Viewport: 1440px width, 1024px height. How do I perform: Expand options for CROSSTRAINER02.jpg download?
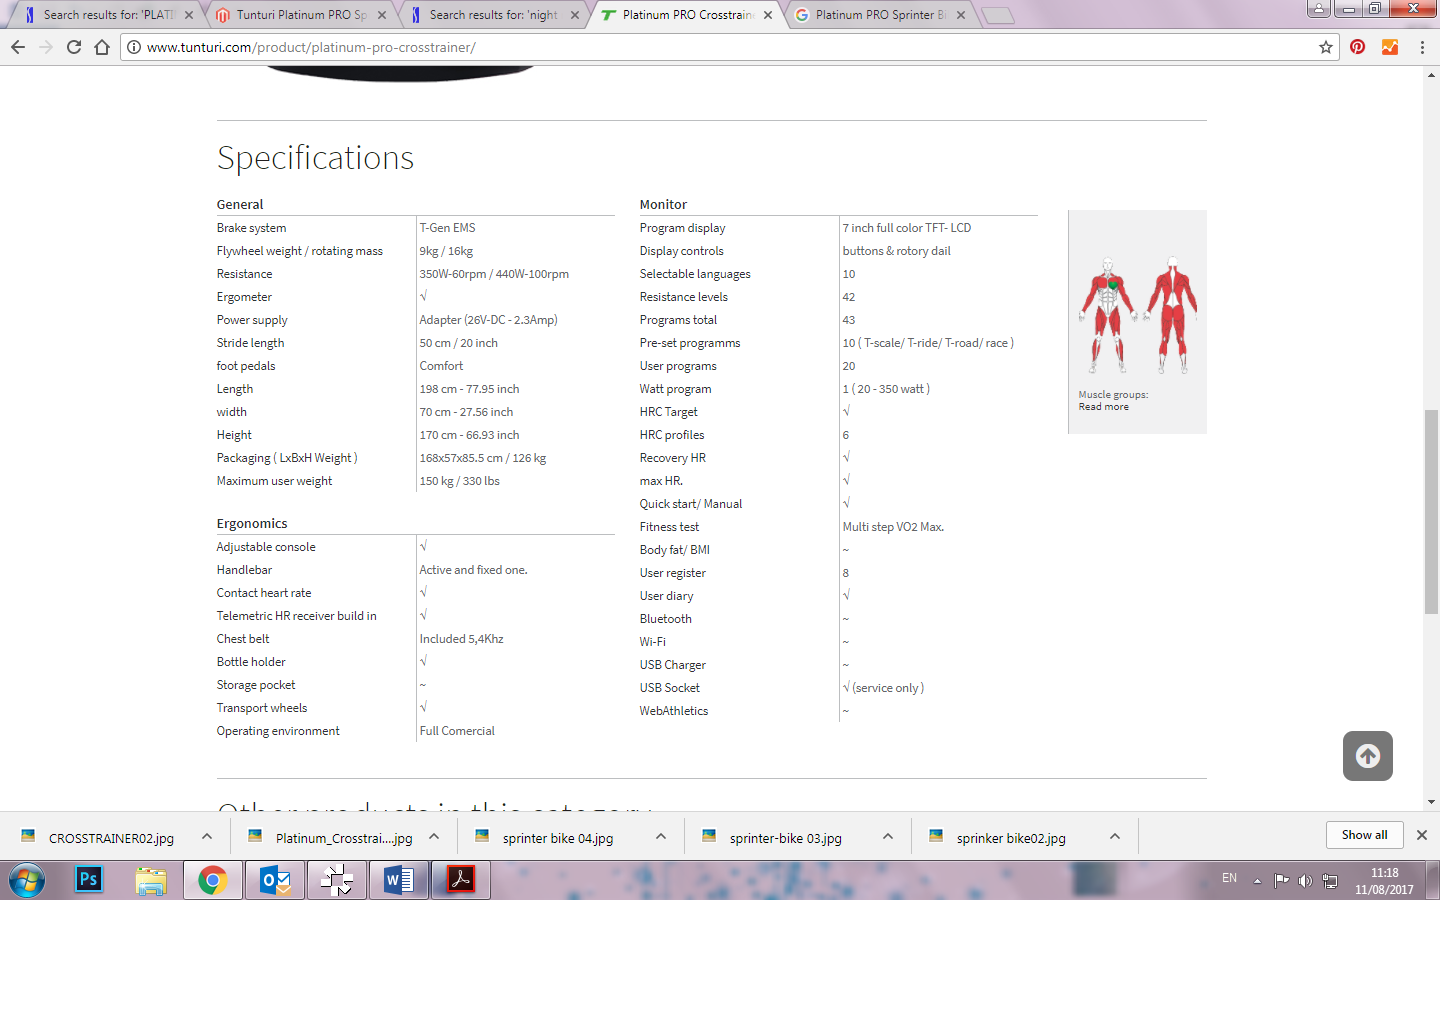coord(206,837)
